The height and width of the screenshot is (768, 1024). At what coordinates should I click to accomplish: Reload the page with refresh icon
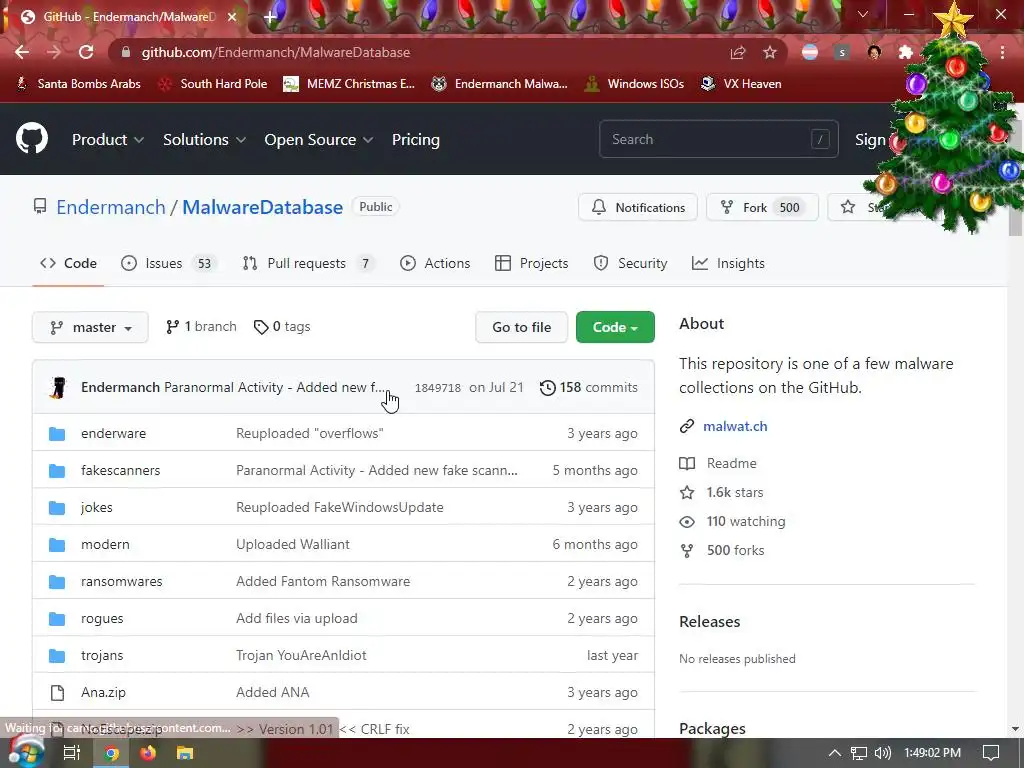86,52
